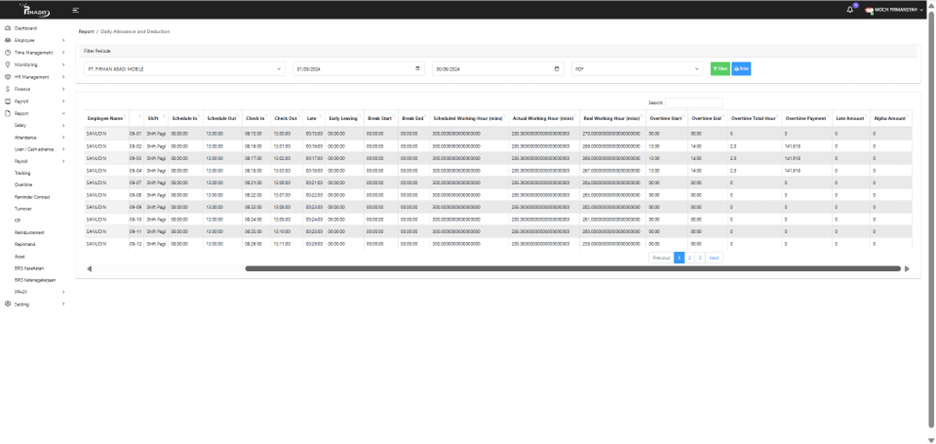The height and width of the screenshot is (444, 936).
Task: Expand the Setting chevron
Action: click(63, 304)
